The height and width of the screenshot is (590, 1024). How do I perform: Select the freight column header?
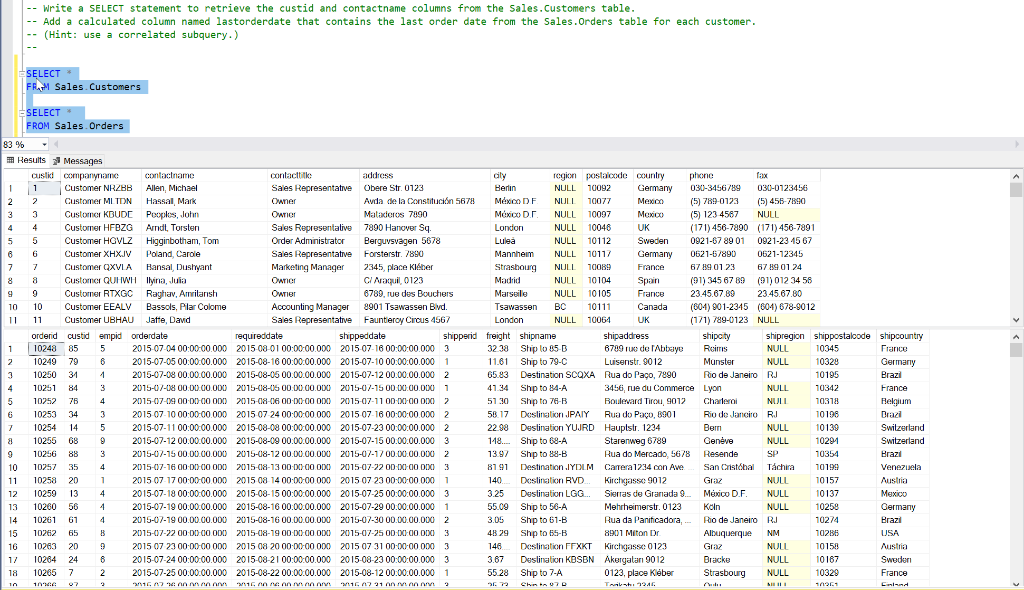click(x=498, y=336)
